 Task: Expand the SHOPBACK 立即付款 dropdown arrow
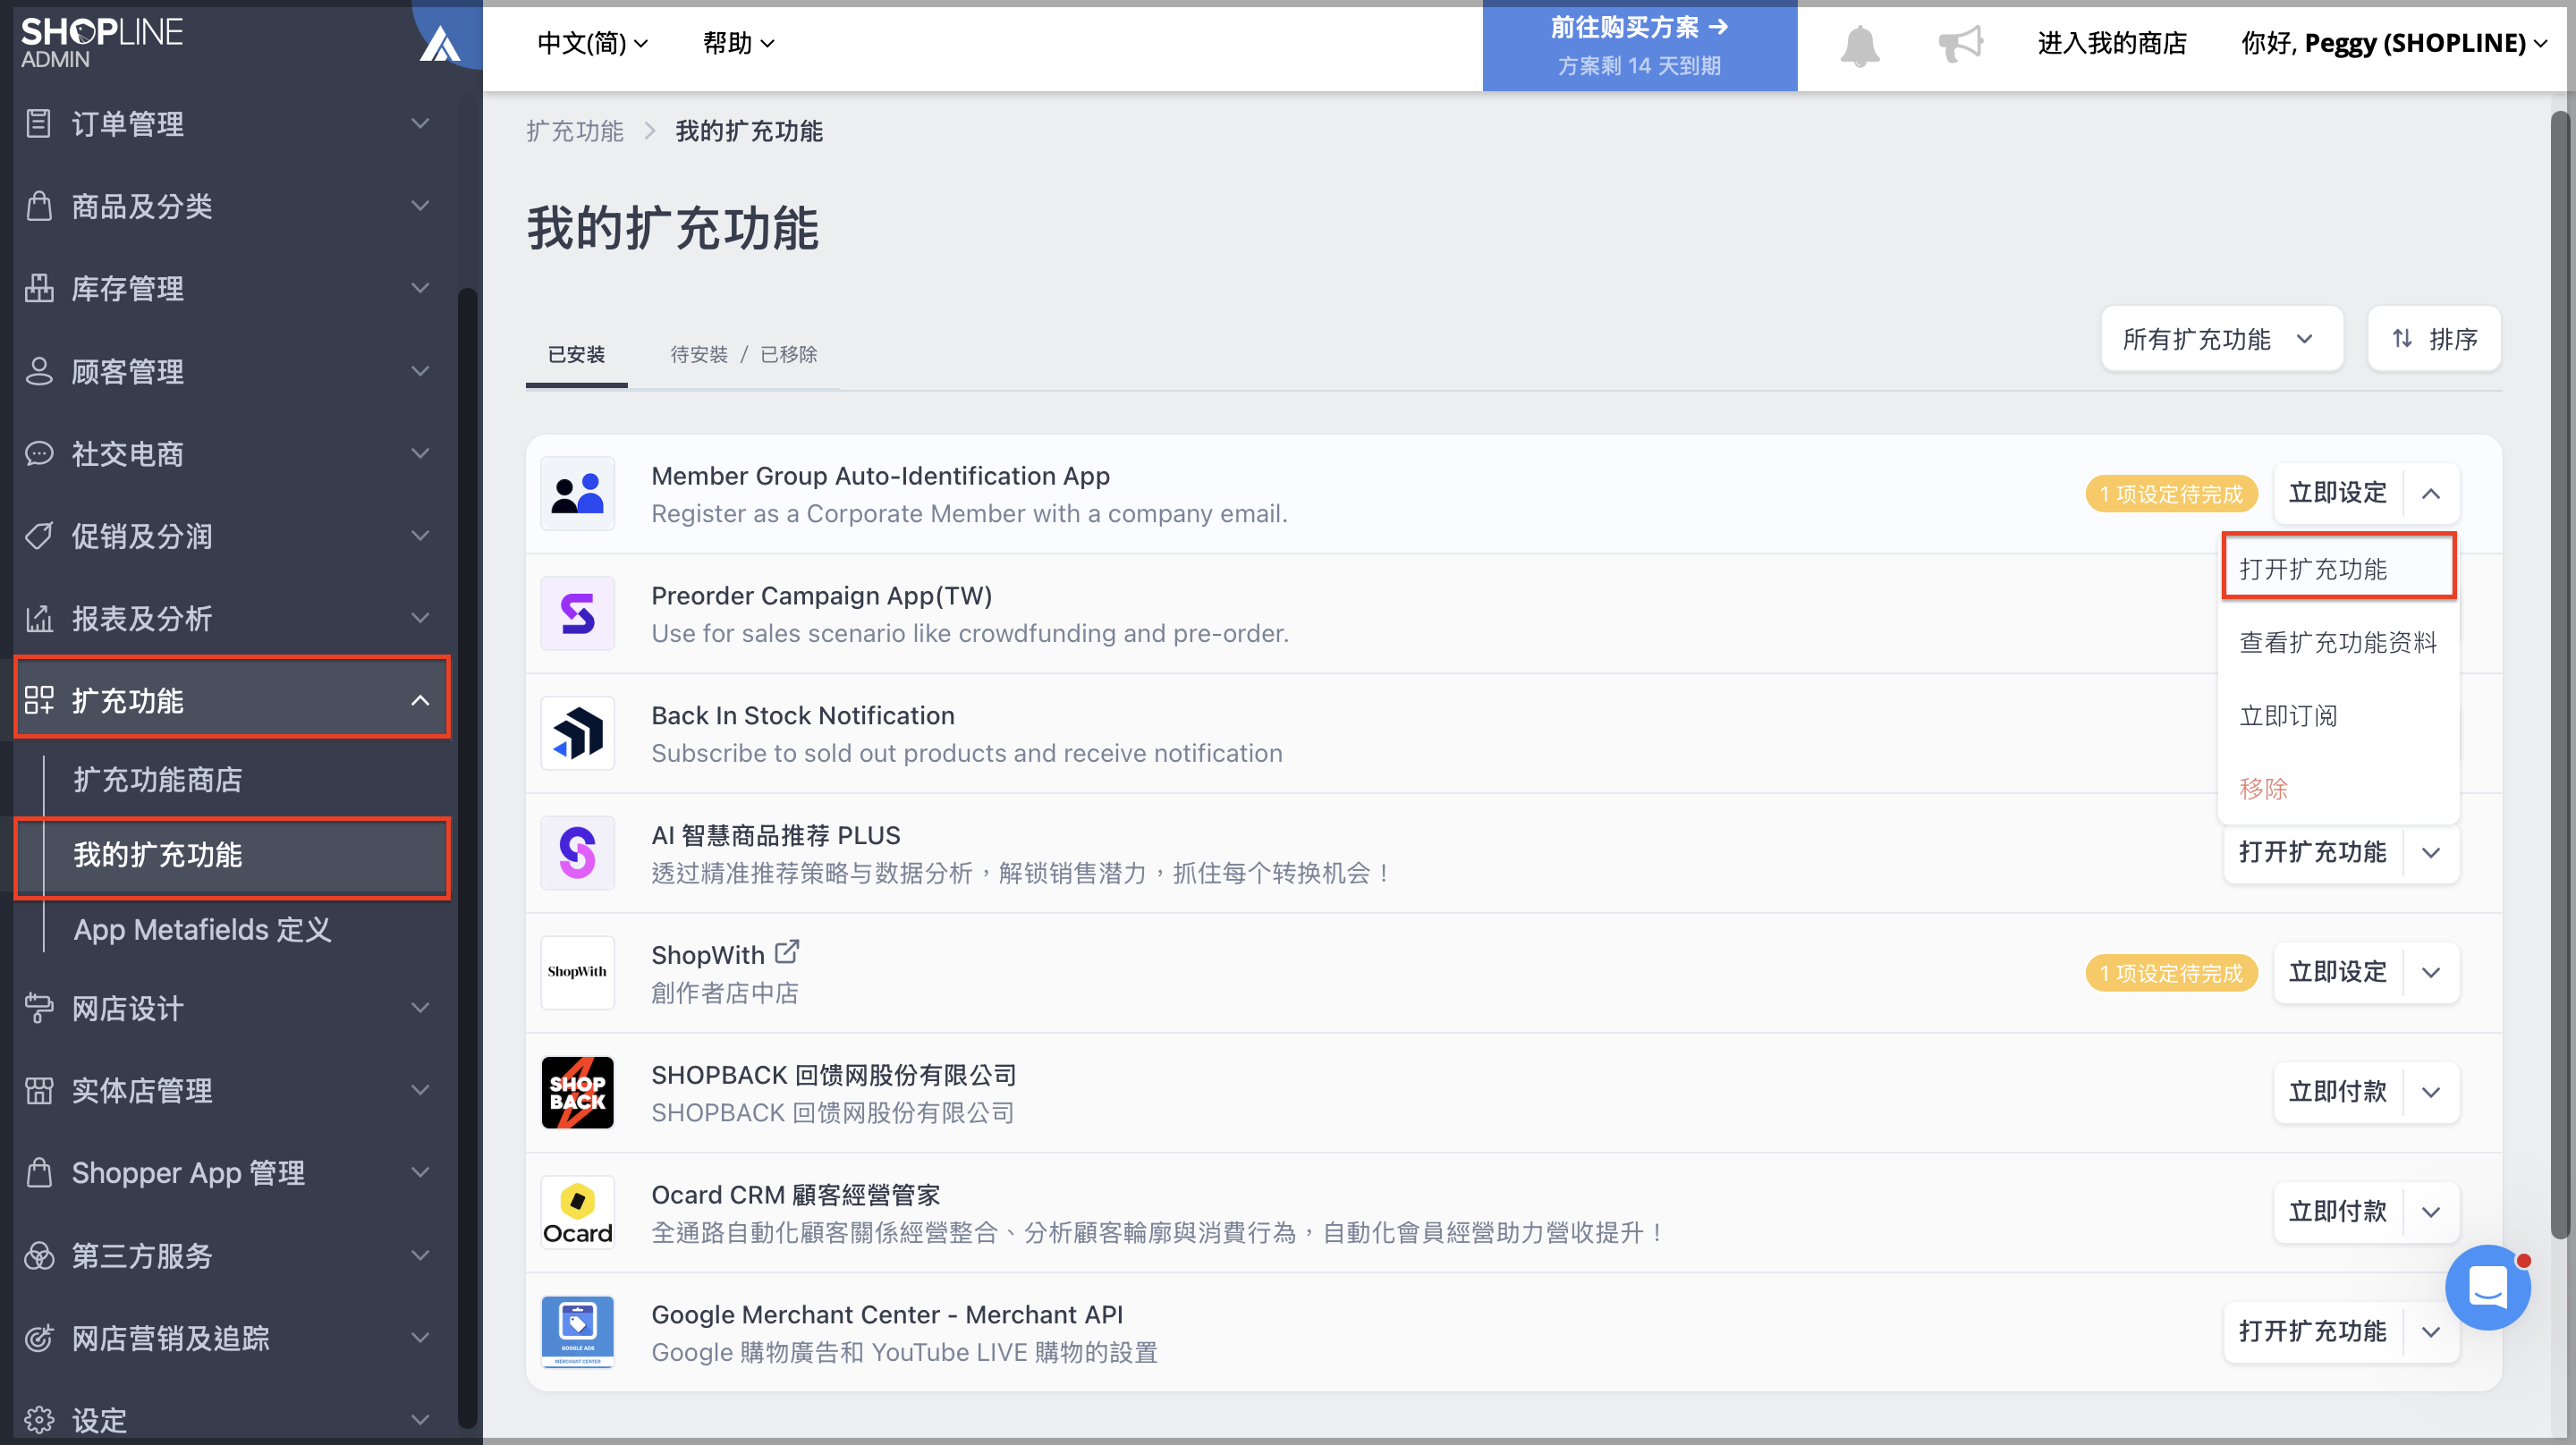coord(2430,1092)
